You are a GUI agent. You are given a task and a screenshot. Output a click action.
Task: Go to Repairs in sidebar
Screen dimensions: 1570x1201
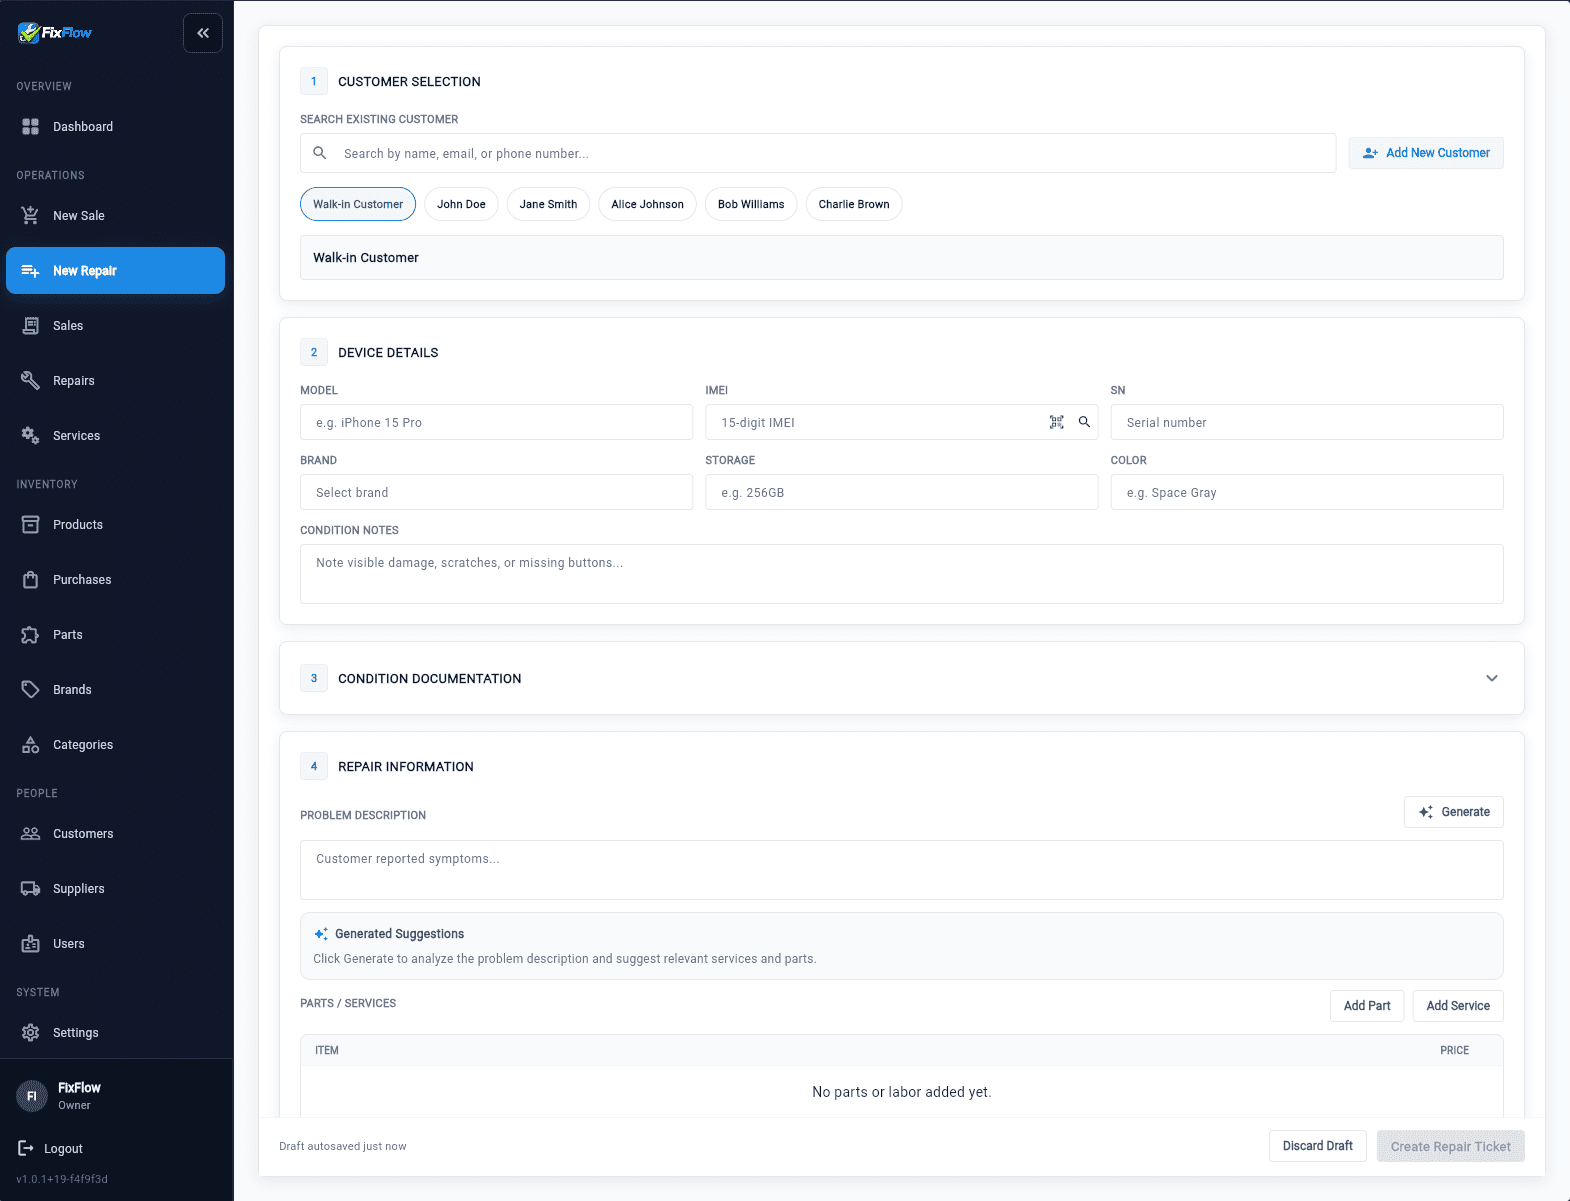click(73, 381)
